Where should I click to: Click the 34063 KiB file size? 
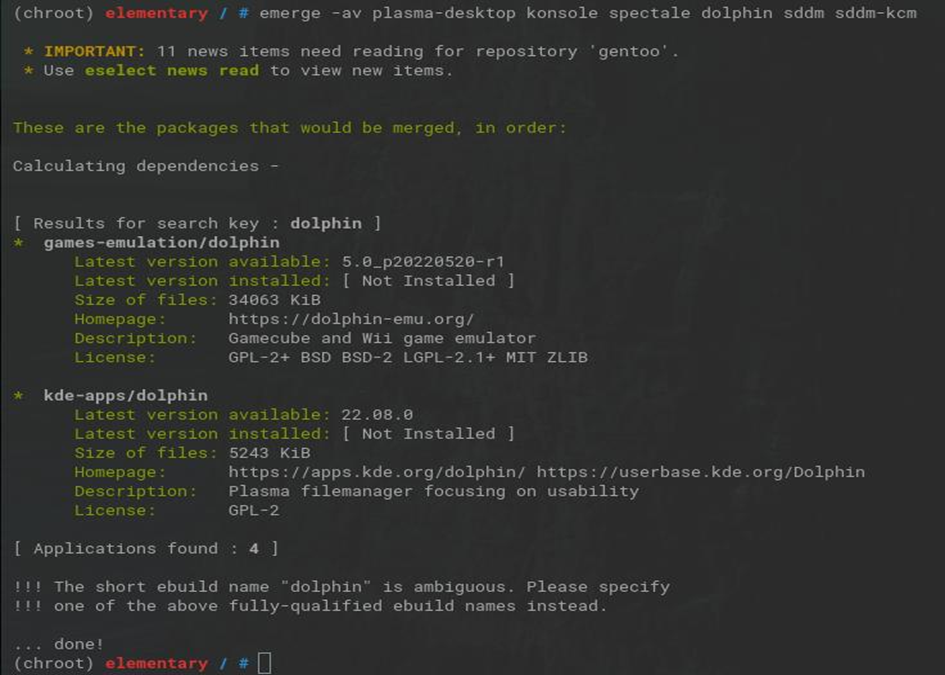point(274,300)
